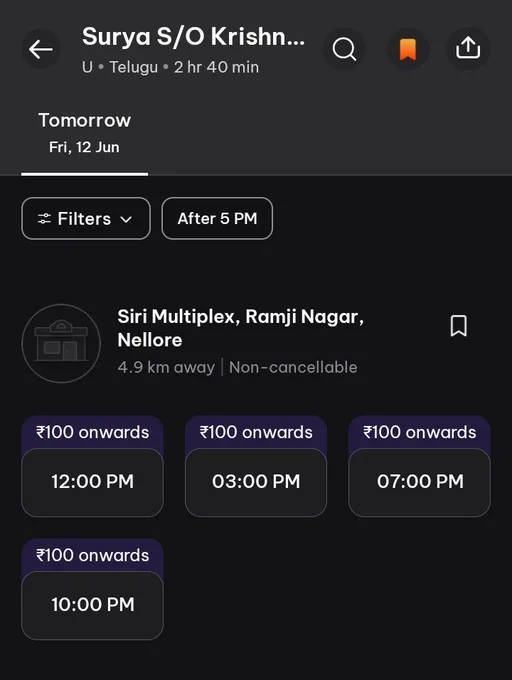Tap the U • Telugu movie info line
Viewport: 512px width, 680px height.
pyautogui.click(x=170, y=67)
